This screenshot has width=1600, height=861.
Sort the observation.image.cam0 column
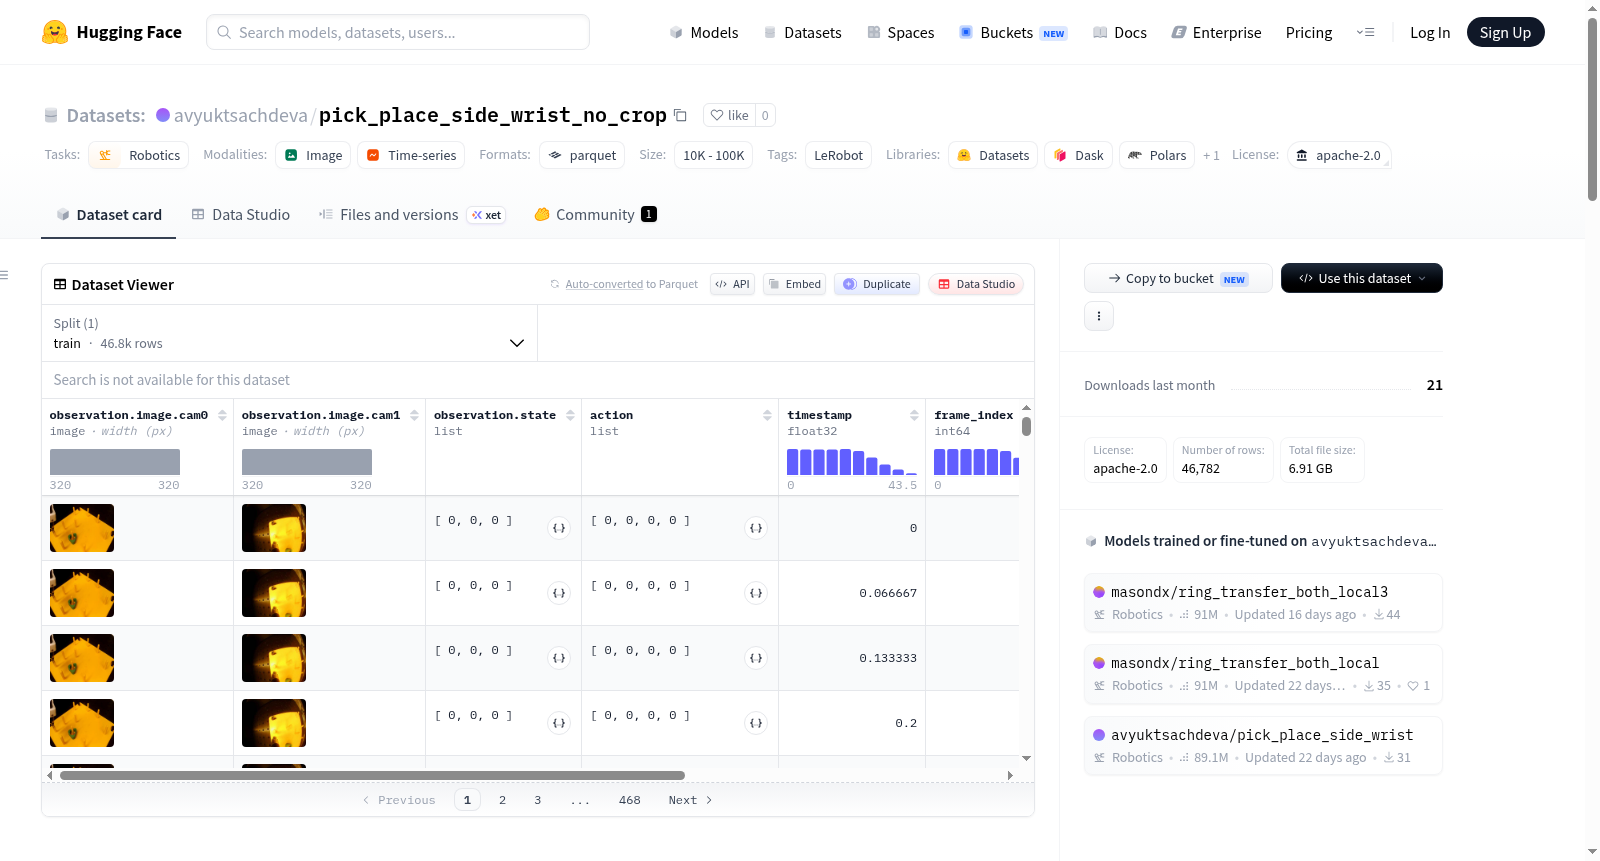222,415
